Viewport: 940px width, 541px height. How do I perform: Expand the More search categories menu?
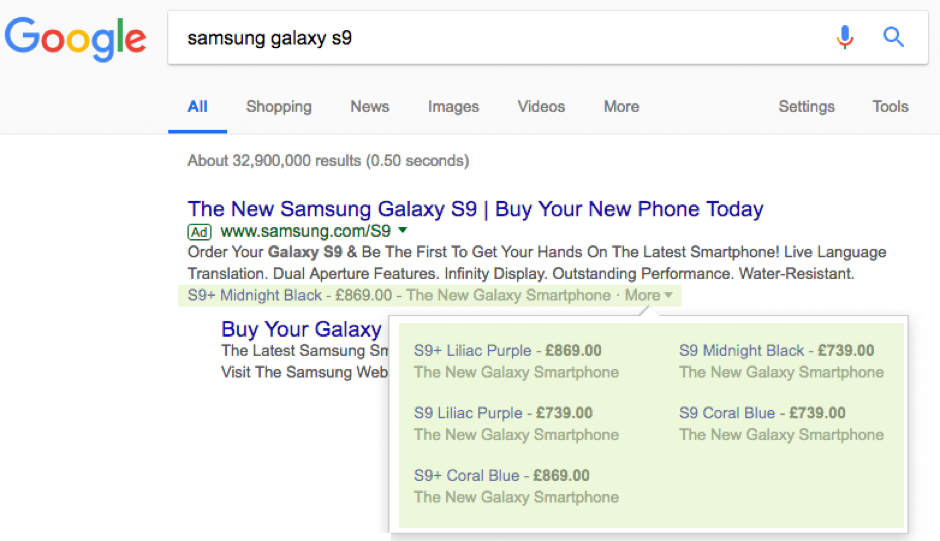click(621, 107)
